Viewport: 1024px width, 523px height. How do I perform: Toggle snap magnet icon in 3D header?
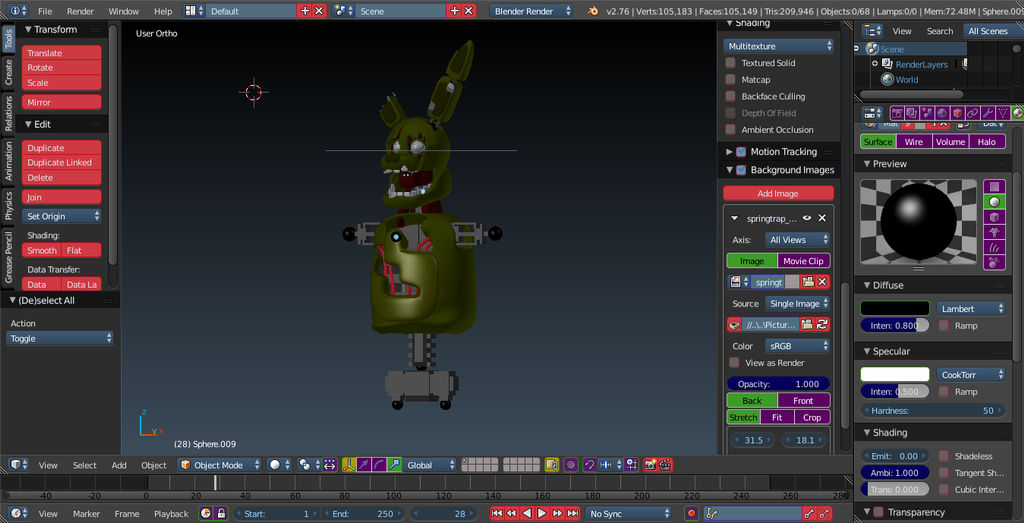pyautogui.click(x=590, y=465)
